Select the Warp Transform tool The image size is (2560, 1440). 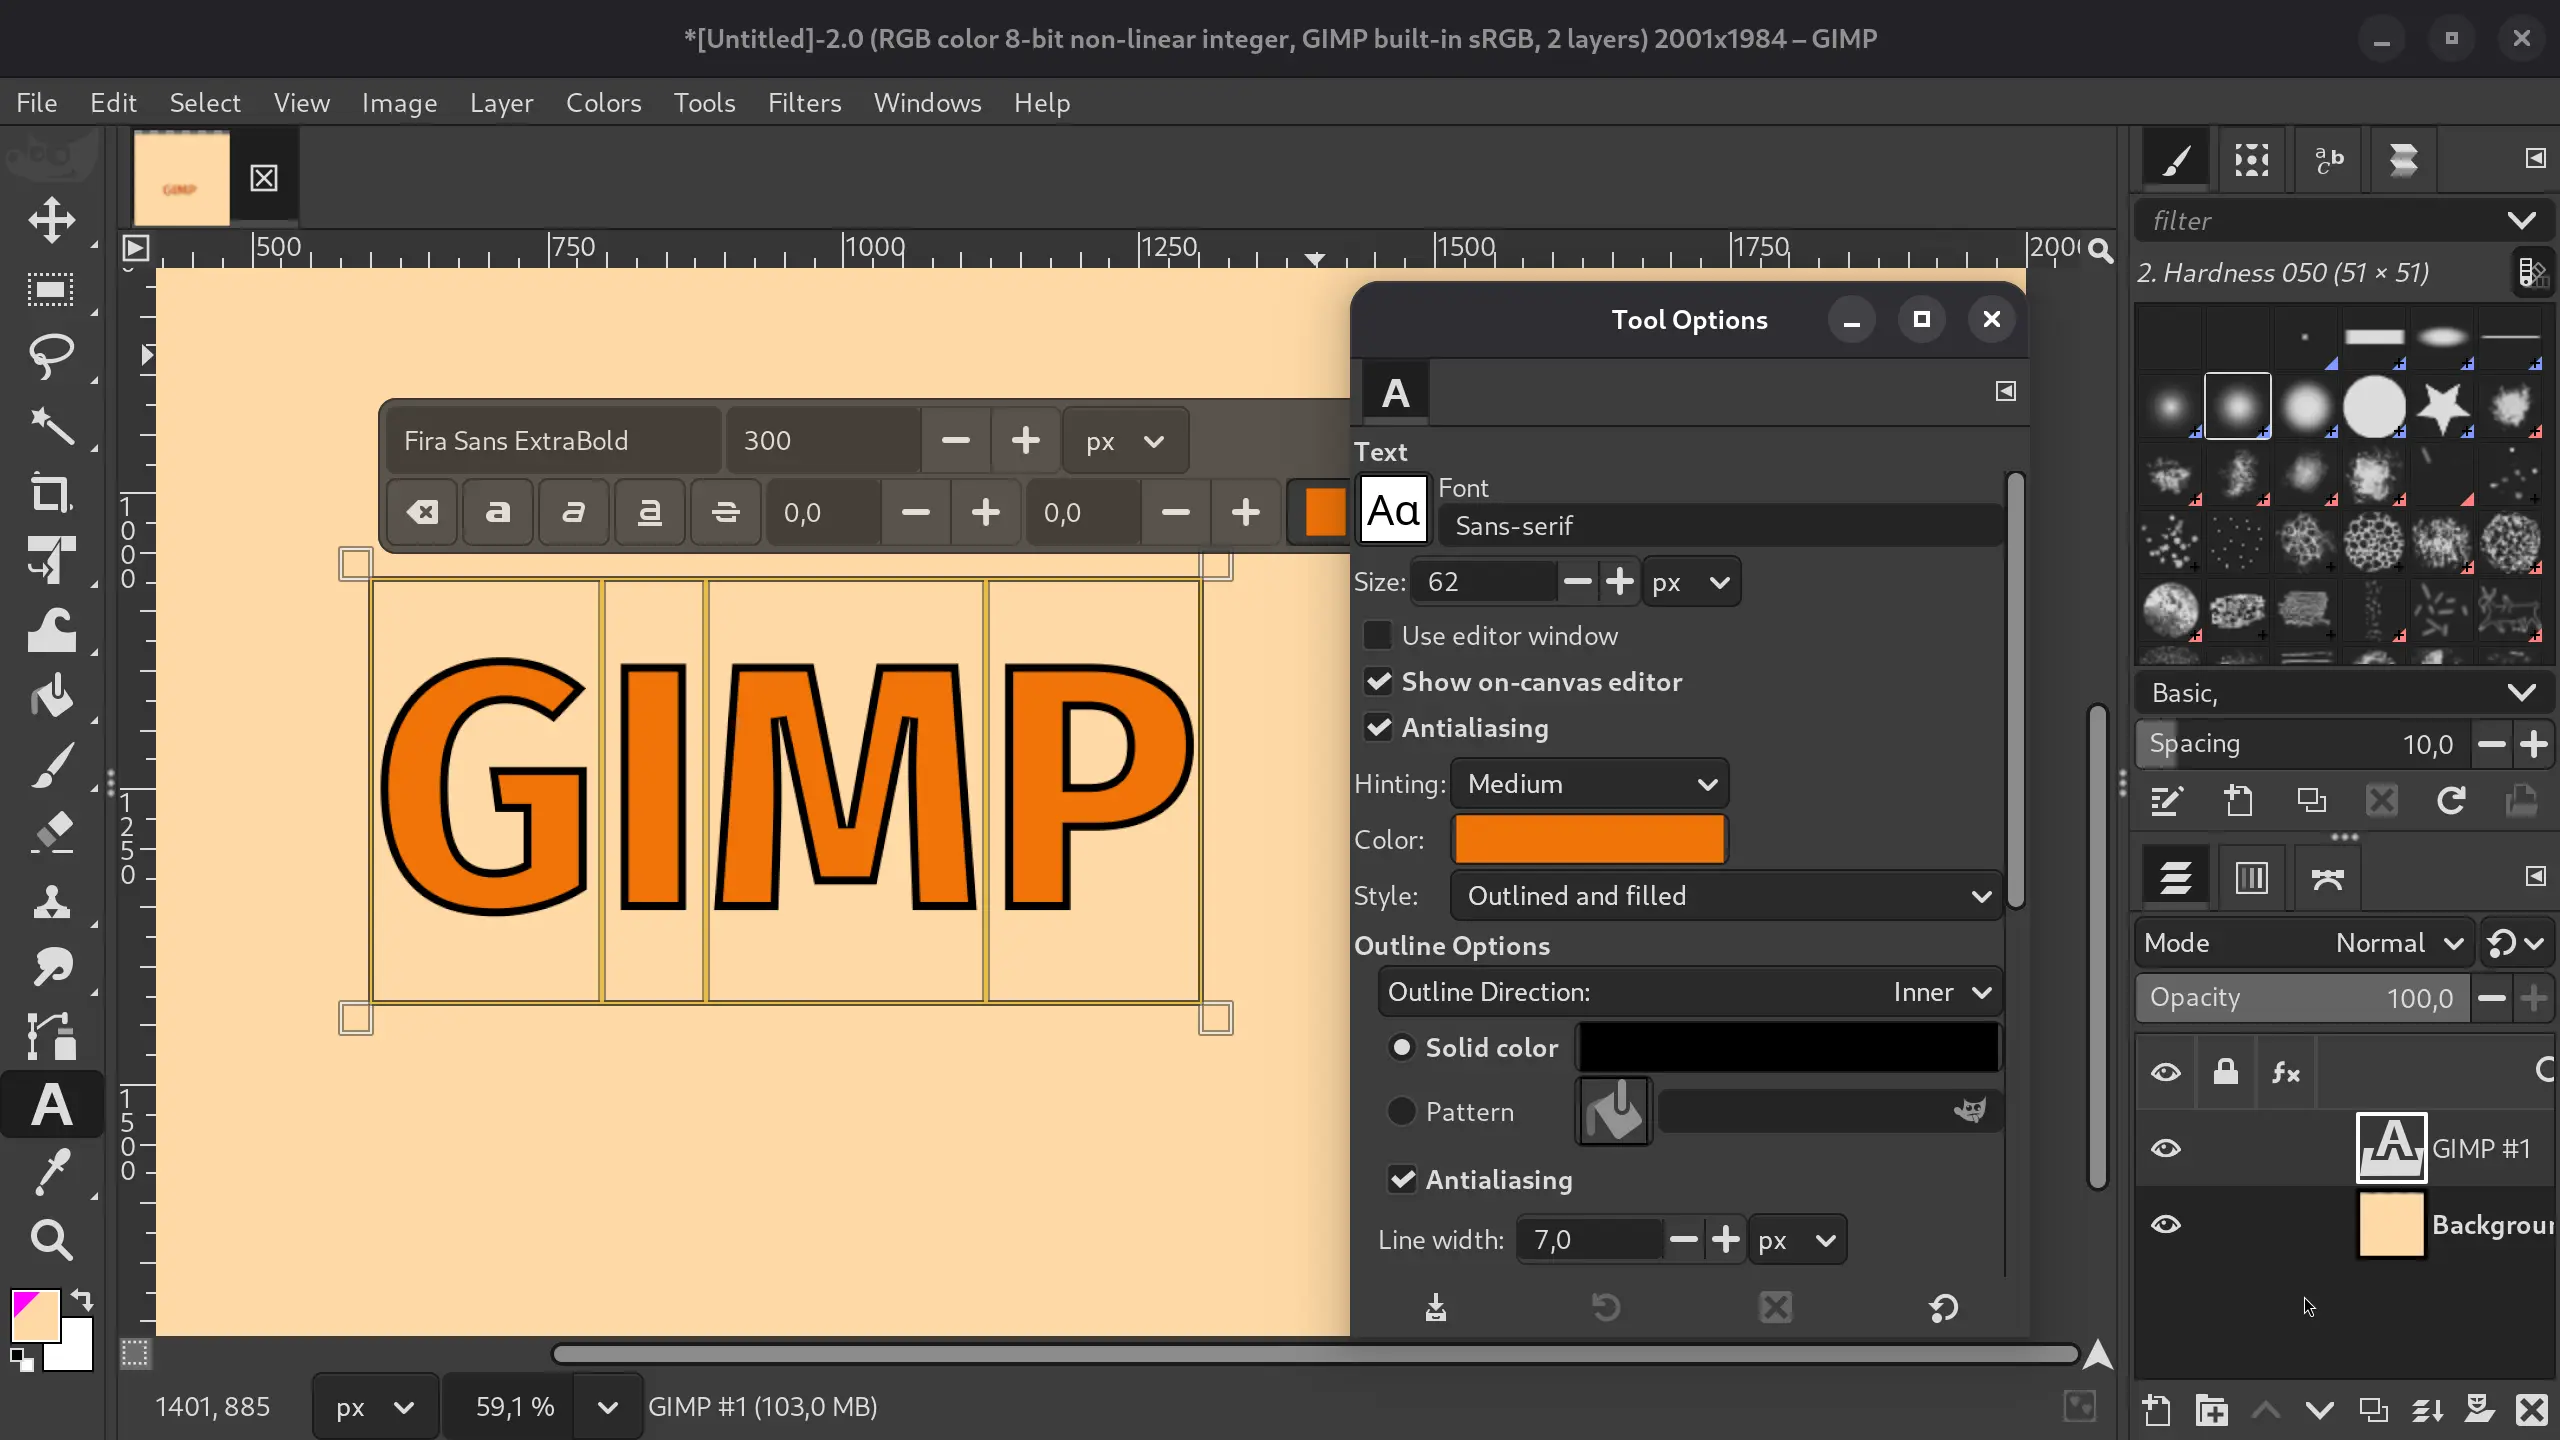tap(51, 630)
